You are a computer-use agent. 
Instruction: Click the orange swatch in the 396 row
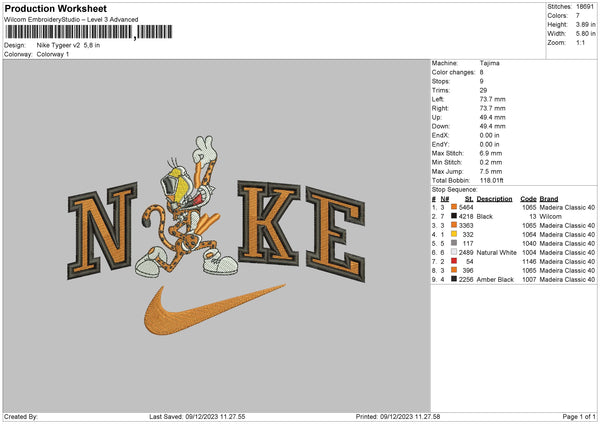click(454, 270)
